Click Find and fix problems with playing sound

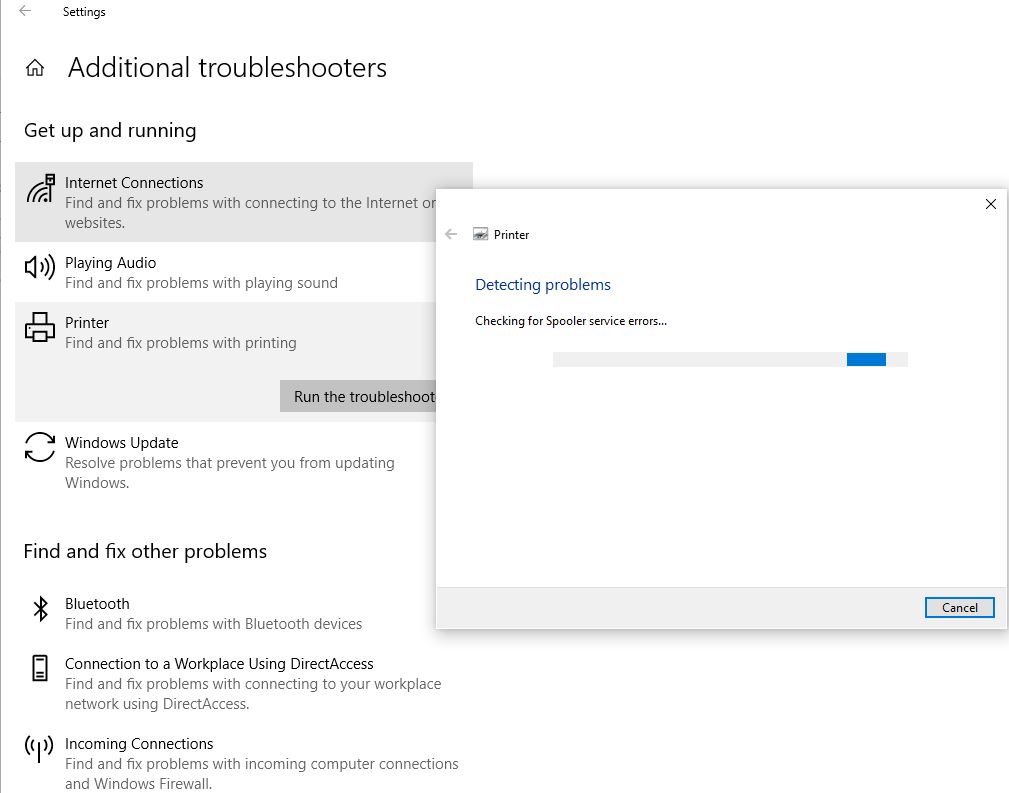(201, 283)
